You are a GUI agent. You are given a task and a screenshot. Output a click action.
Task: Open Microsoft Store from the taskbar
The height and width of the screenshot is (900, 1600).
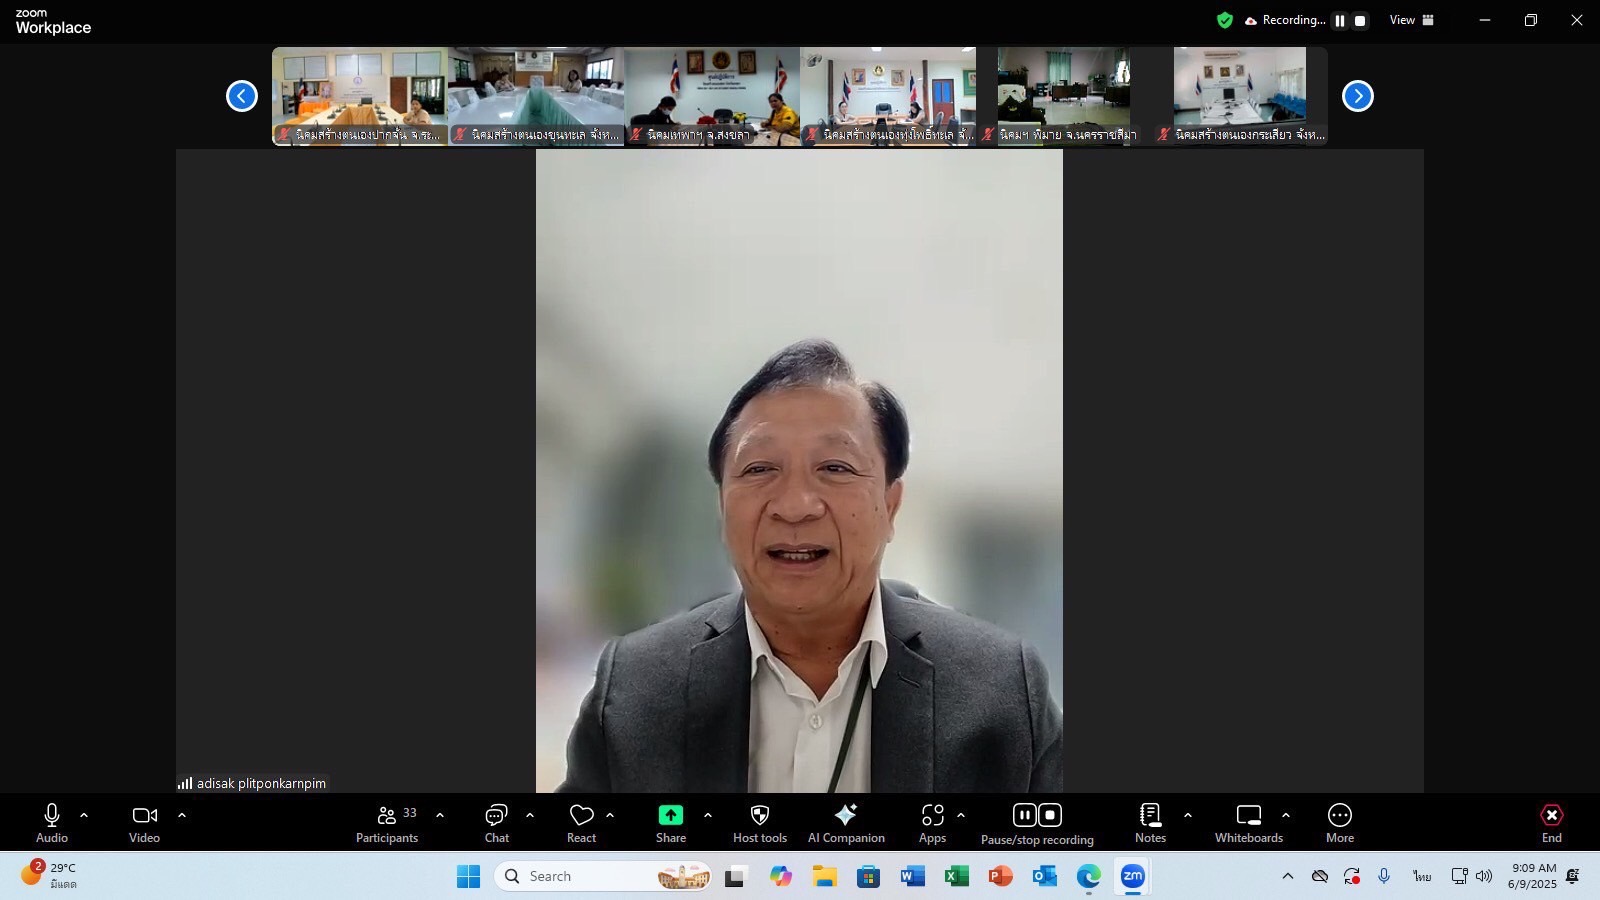(x=868, y=876)
